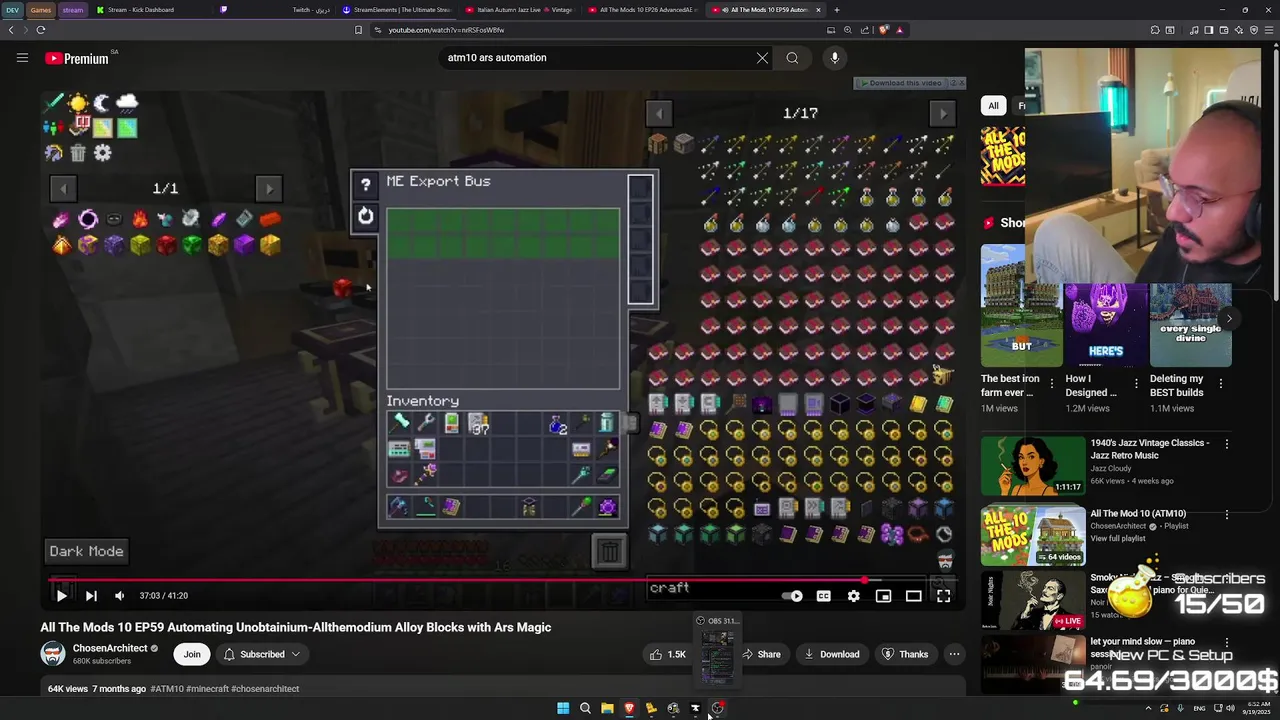Click the #minecraft hashtag in the description

point(208,689)
